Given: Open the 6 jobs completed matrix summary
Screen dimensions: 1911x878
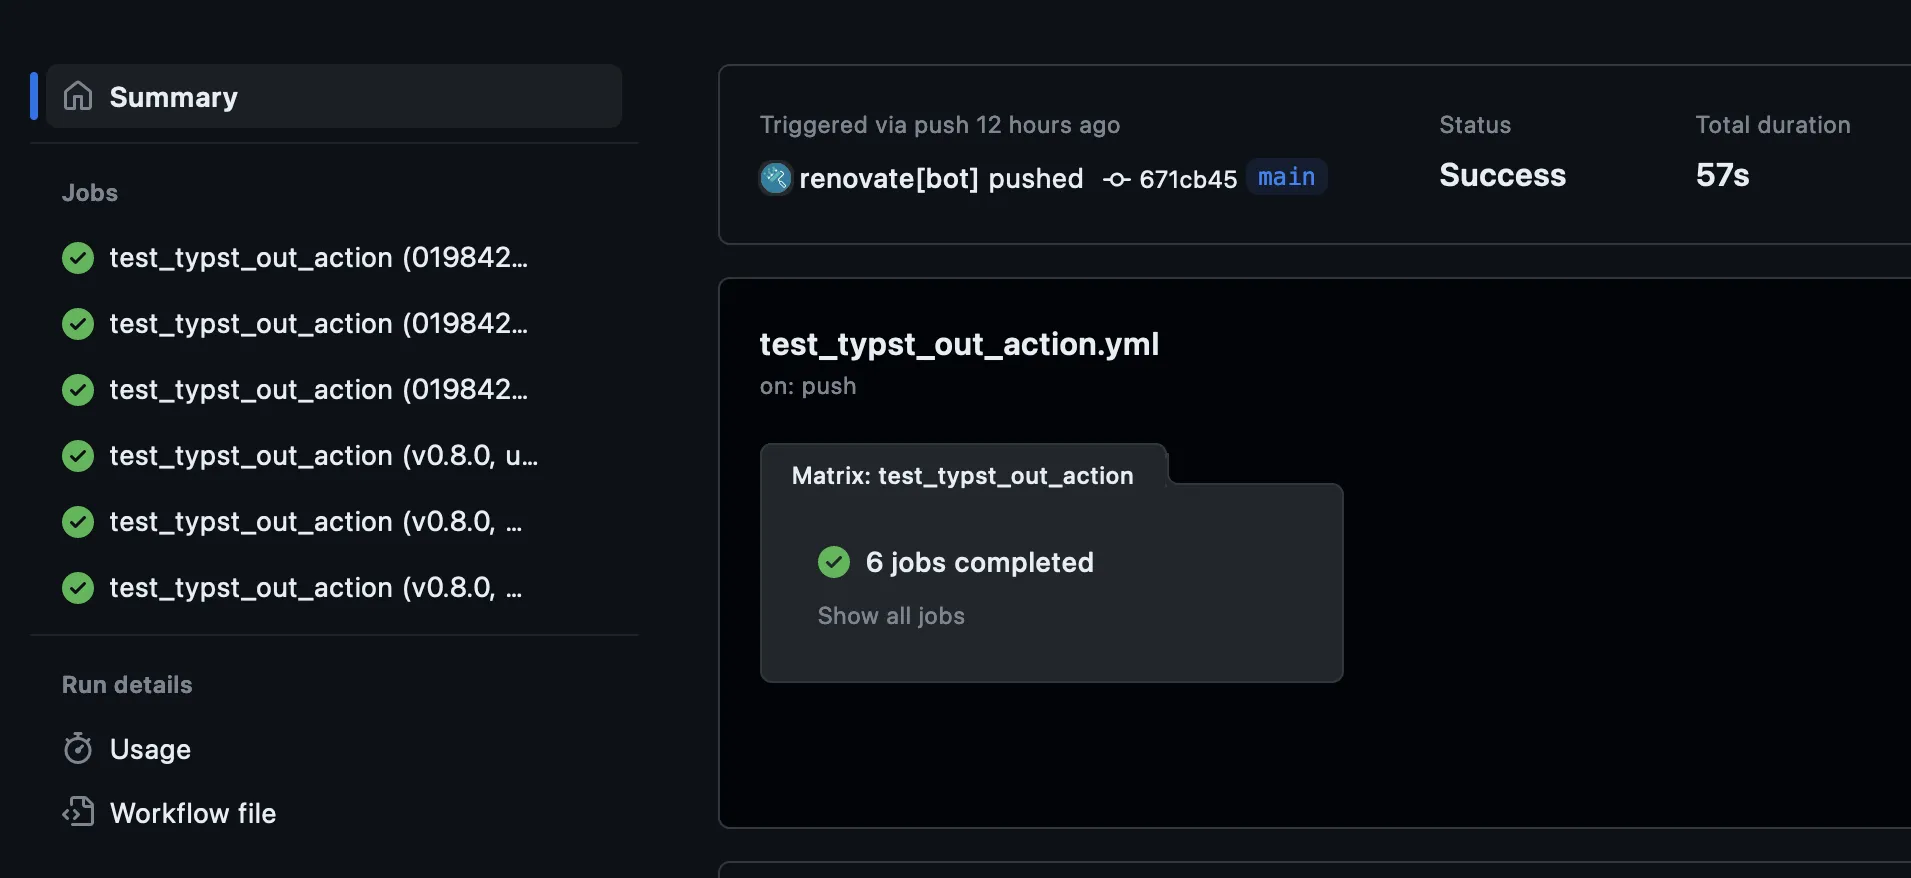Looking at the screenshot, I should 979,562.
